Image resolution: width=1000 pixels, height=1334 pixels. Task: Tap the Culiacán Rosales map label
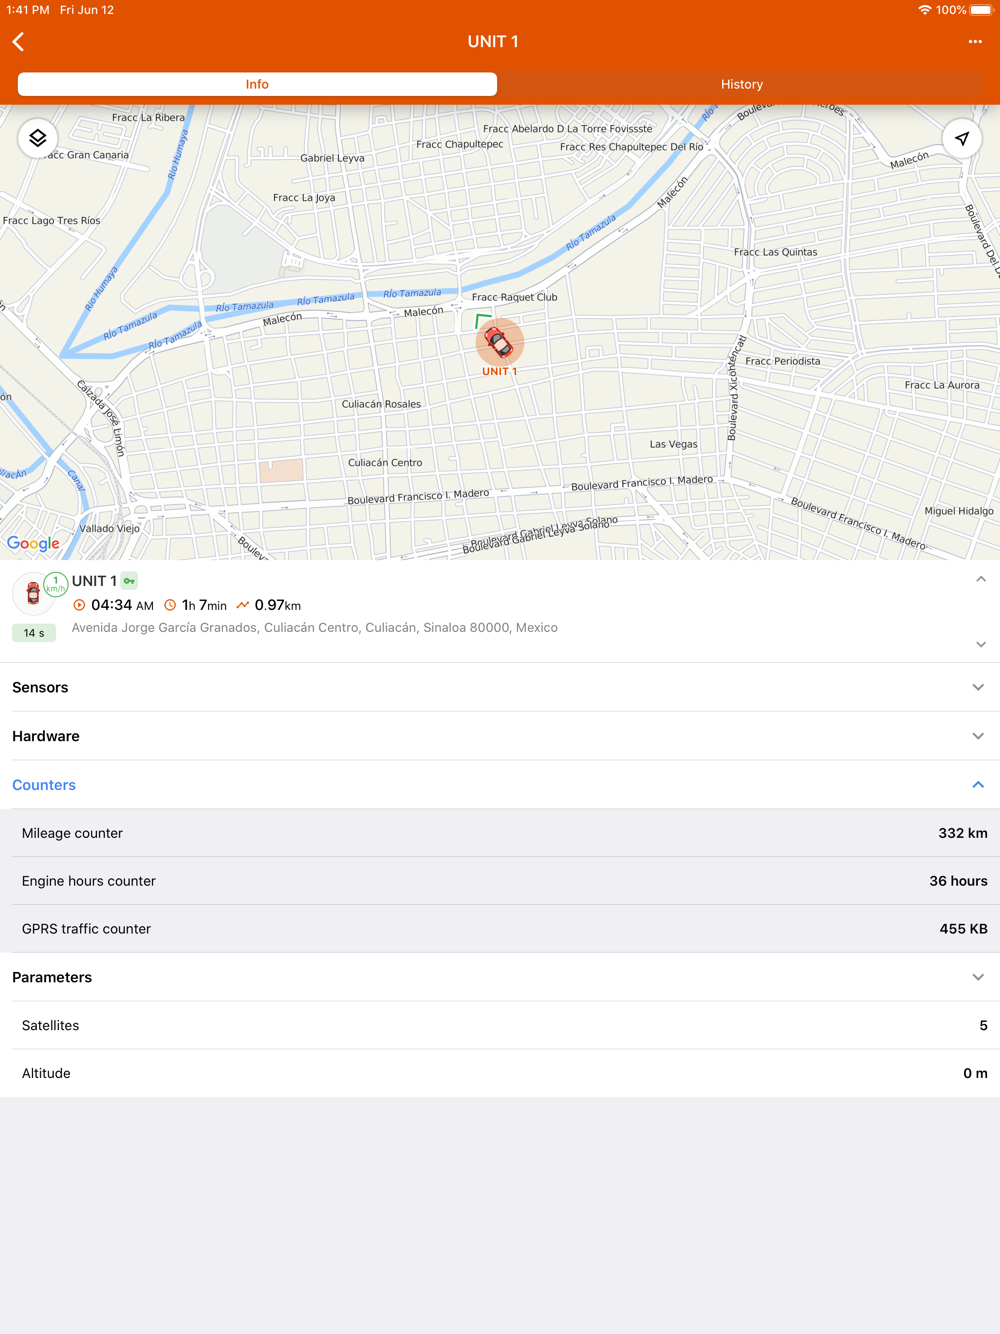click(x=381, y=404)
